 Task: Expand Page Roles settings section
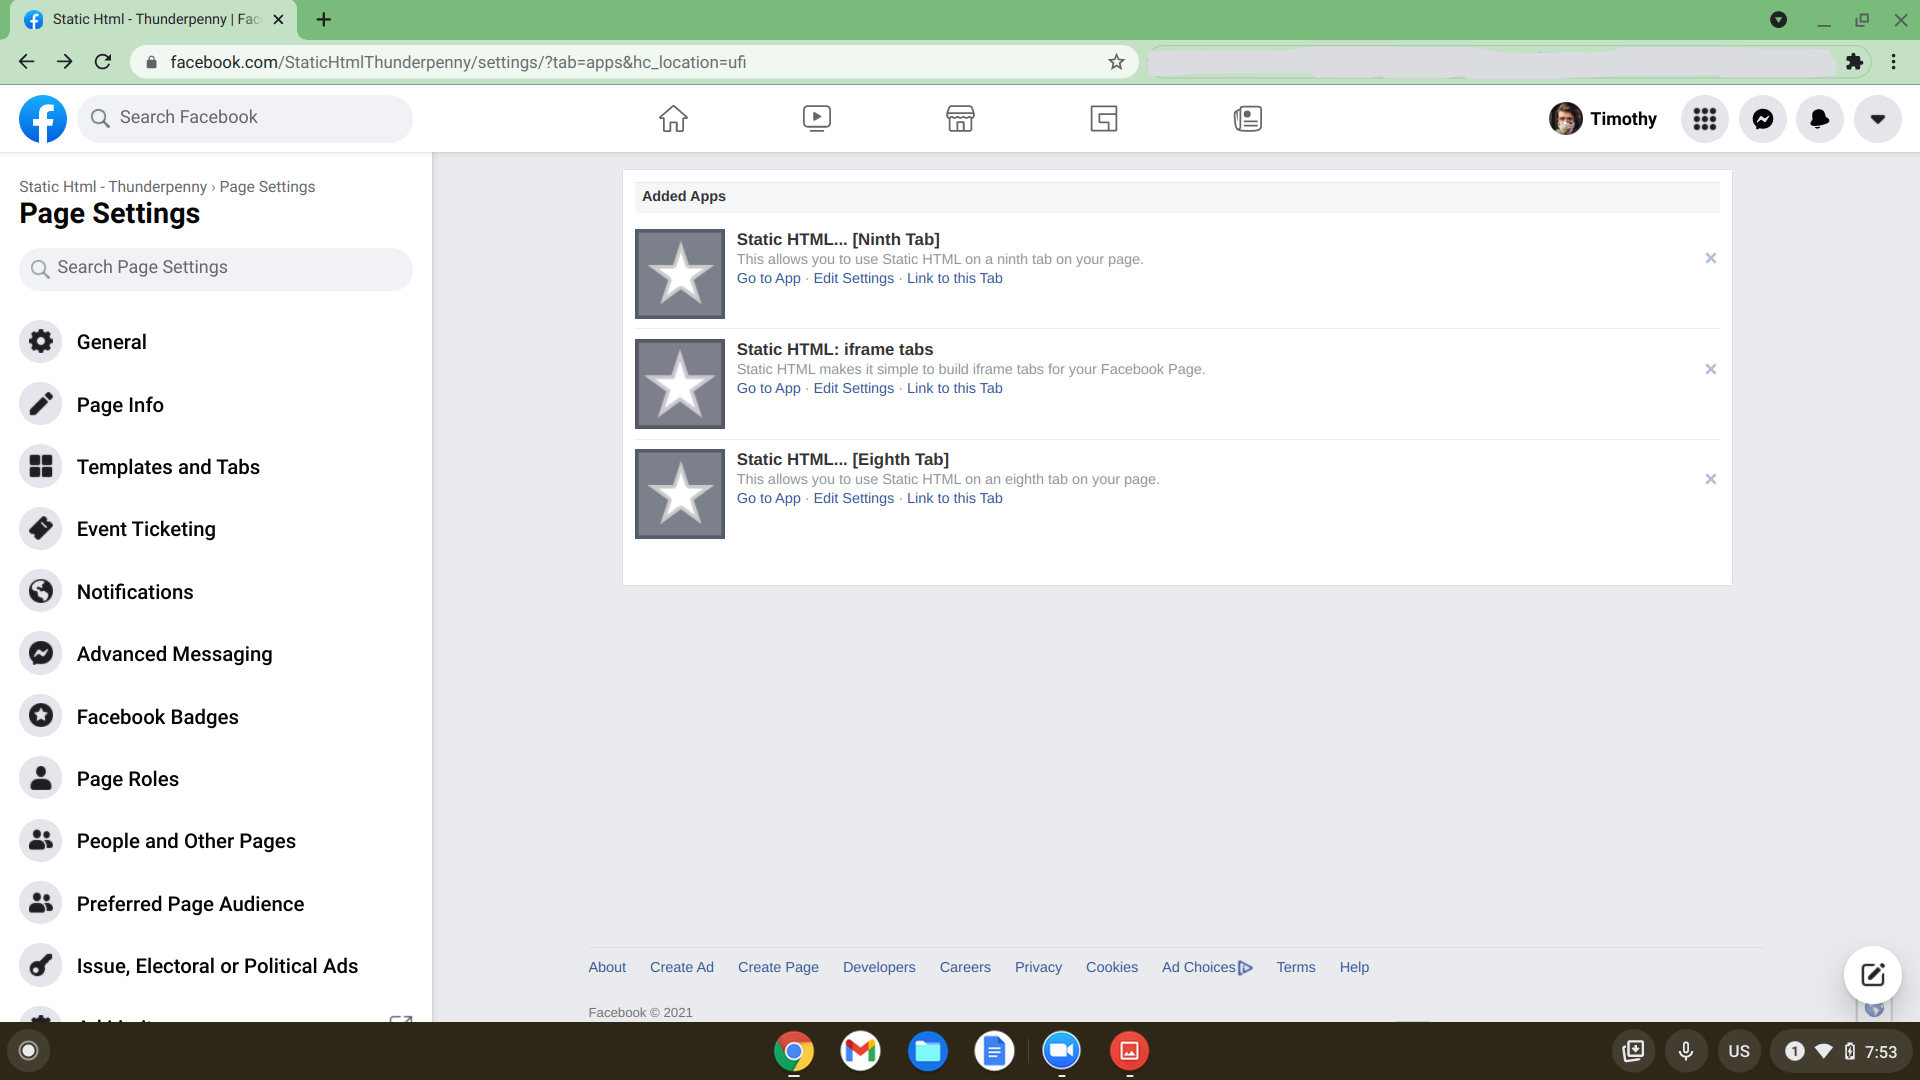[x=128, y=778]
